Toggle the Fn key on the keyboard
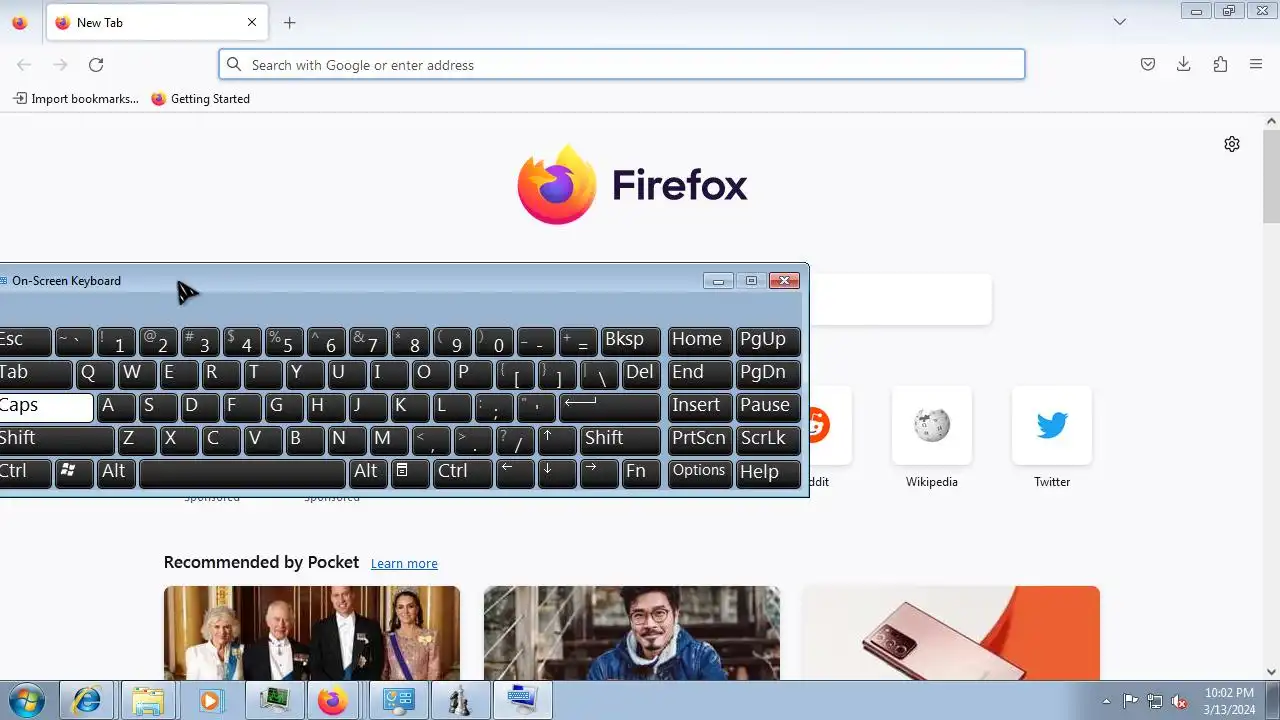Viewport: 1280px width, 720px height. (x=641, y=472)
